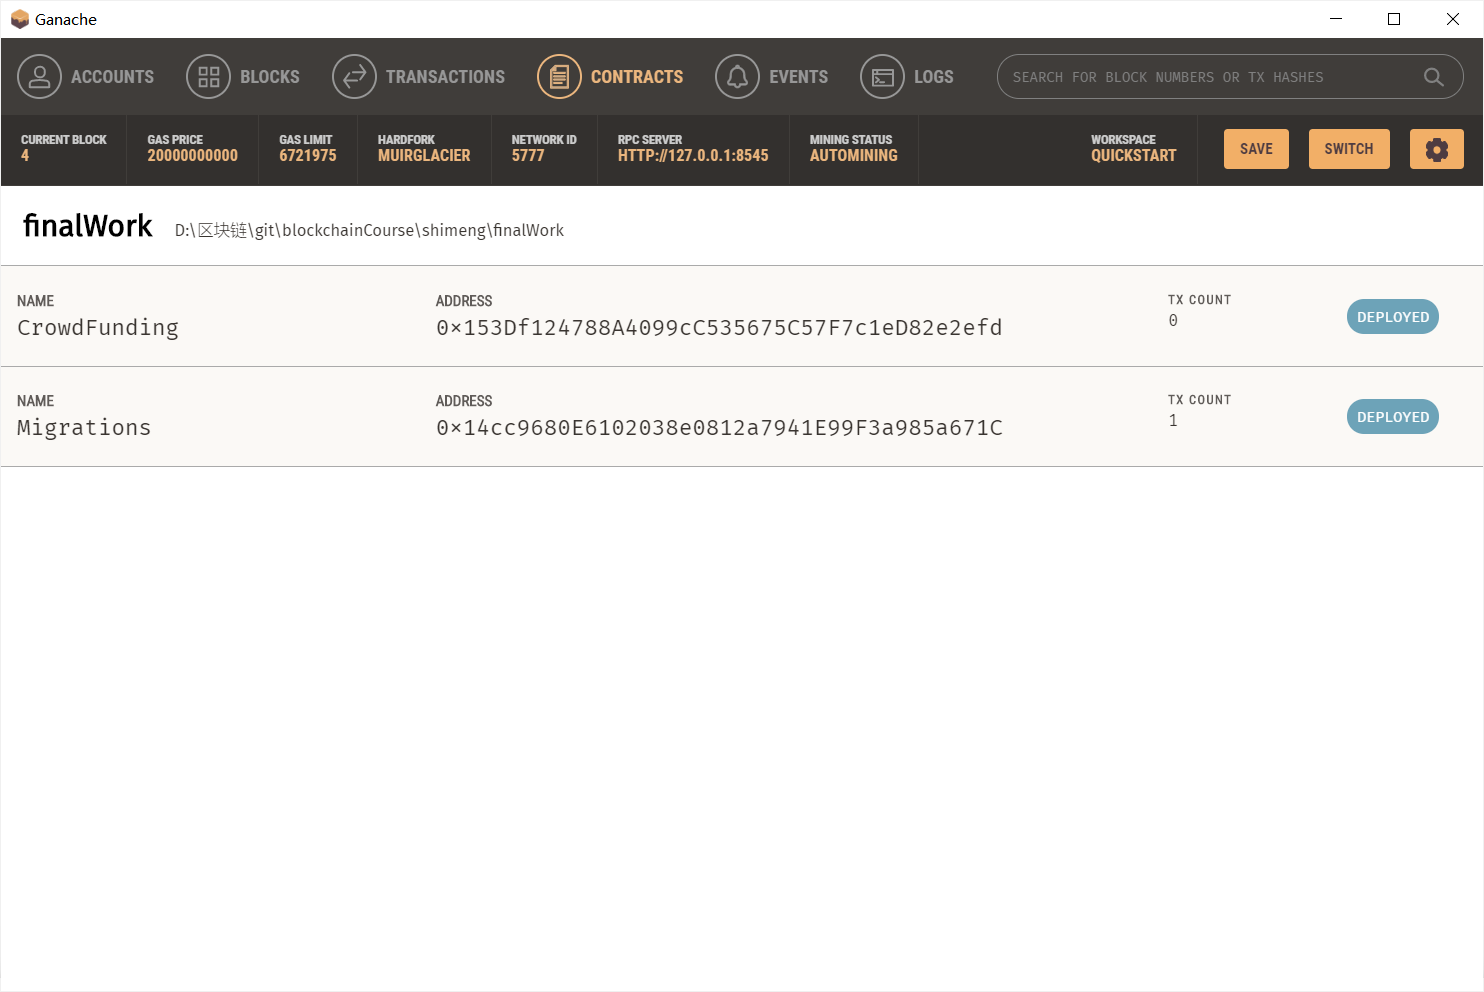Click CrowdFunding TX COUNT value 0
Viewport: 1484px width, 992px height.
(x=1173, y=321)
